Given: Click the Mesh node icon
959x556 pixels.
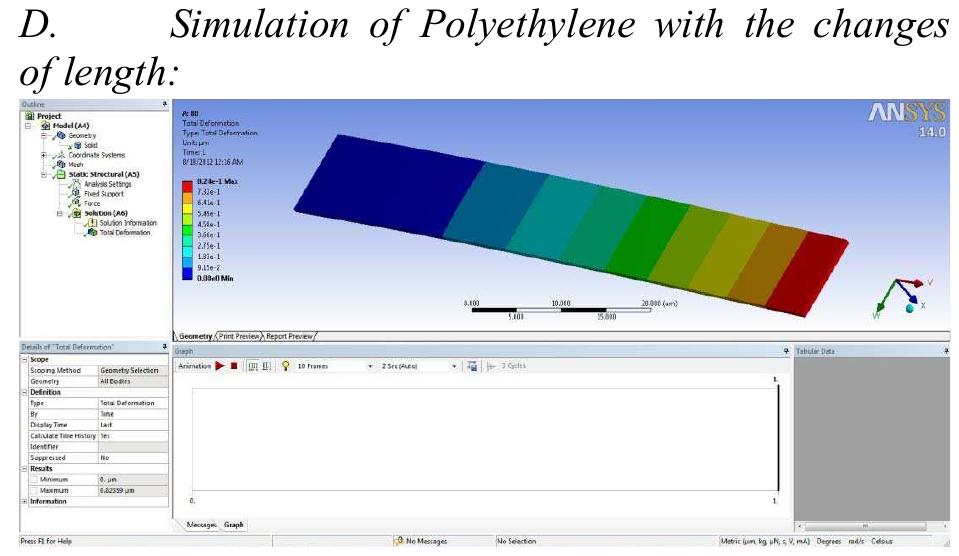Looking at the screenshot, I should (x=61, y=165).
